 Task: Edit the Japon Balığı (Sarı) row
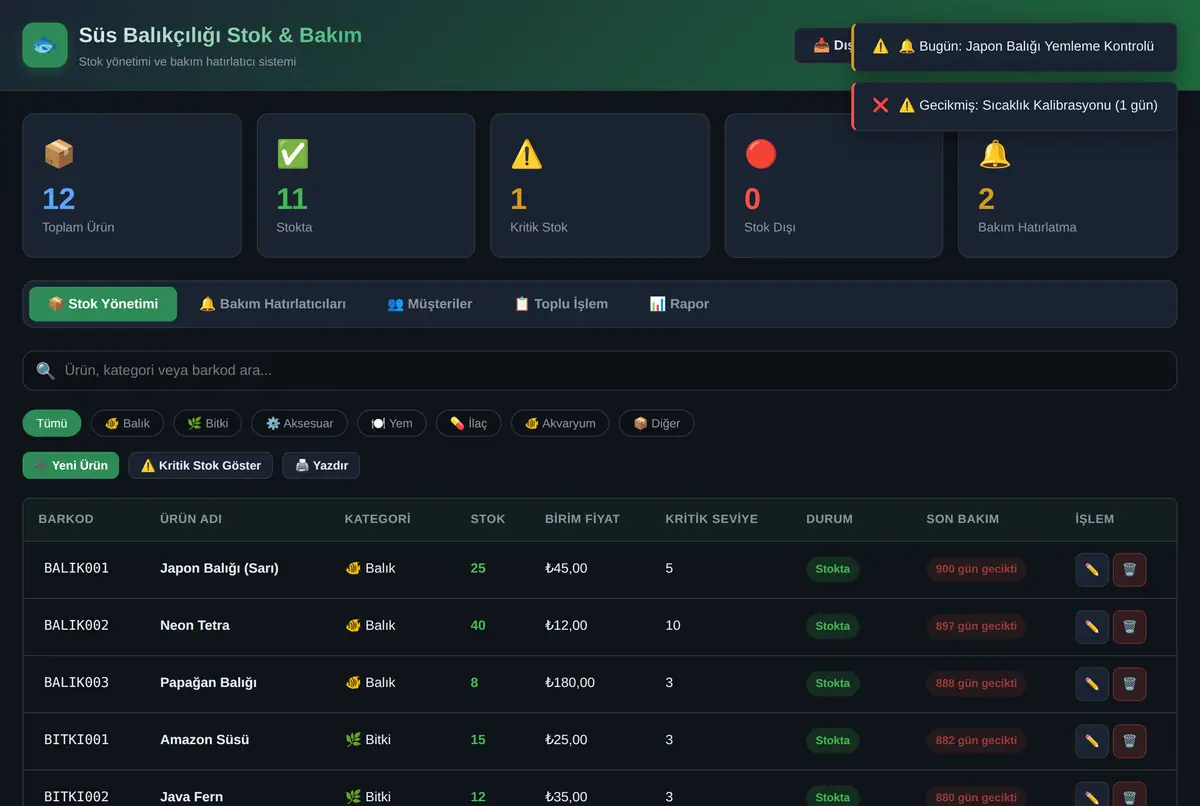[1092, 570]
